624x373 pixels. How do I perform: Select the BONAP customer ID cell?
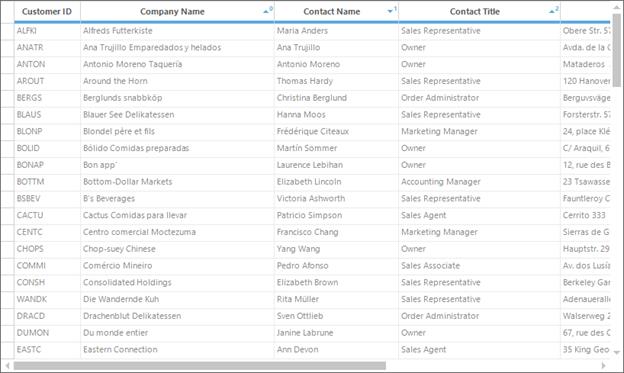coord(47,165)
